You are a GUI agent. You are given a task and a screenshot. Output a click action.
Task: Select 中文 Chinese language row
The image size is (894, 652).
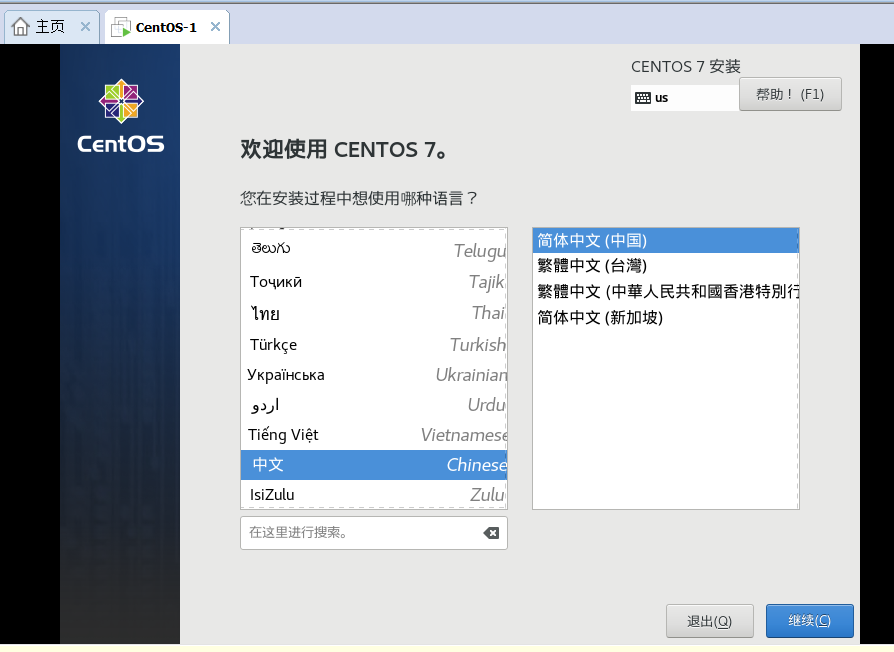pyautogui.click(x=373, y=464)
